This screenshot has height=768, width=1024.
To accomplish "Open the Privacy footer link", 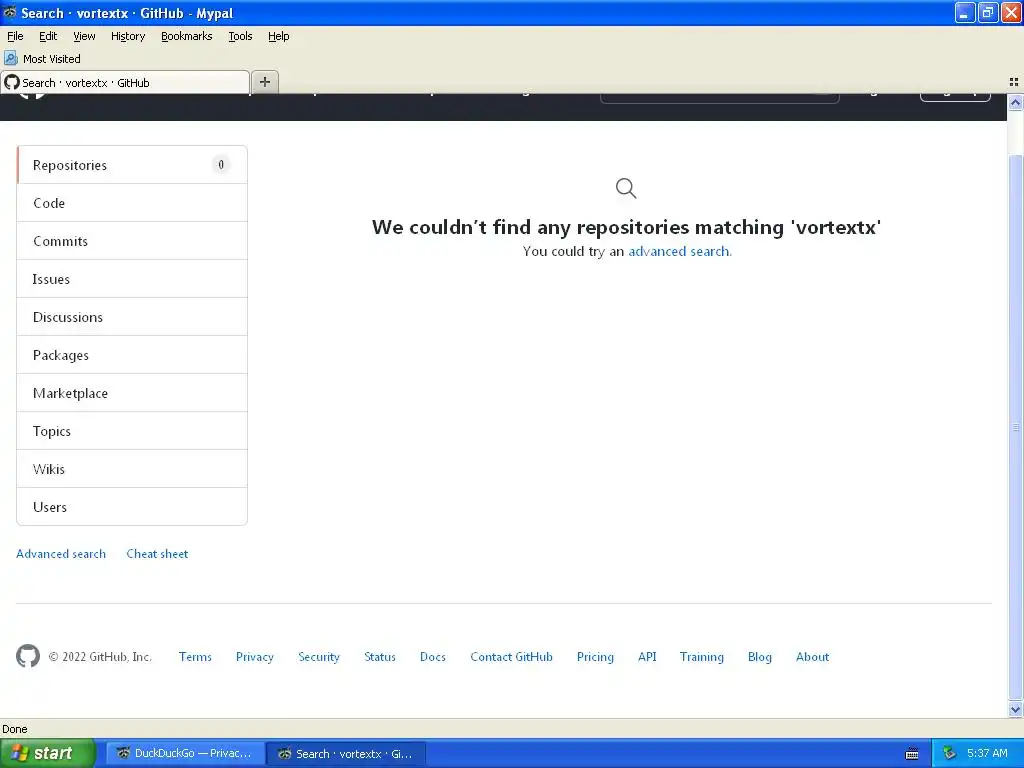I will pyautogui.click(x=255, y=657).
